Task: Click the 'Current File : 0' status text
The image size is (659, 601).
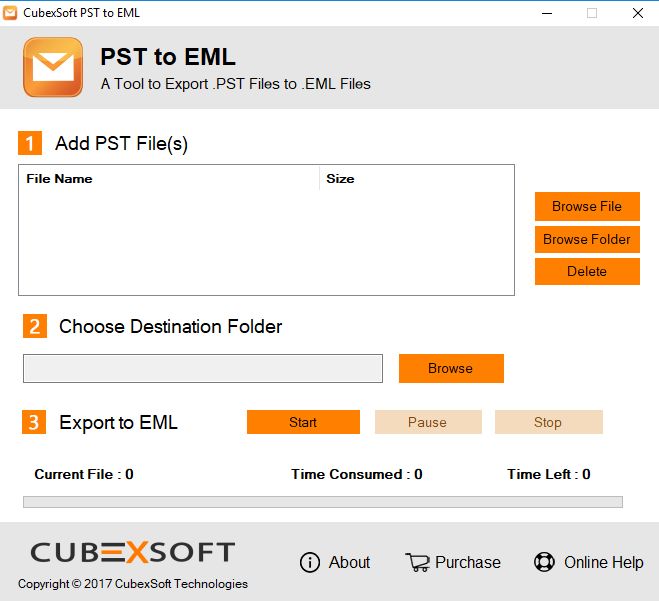Action: point(84,474)
